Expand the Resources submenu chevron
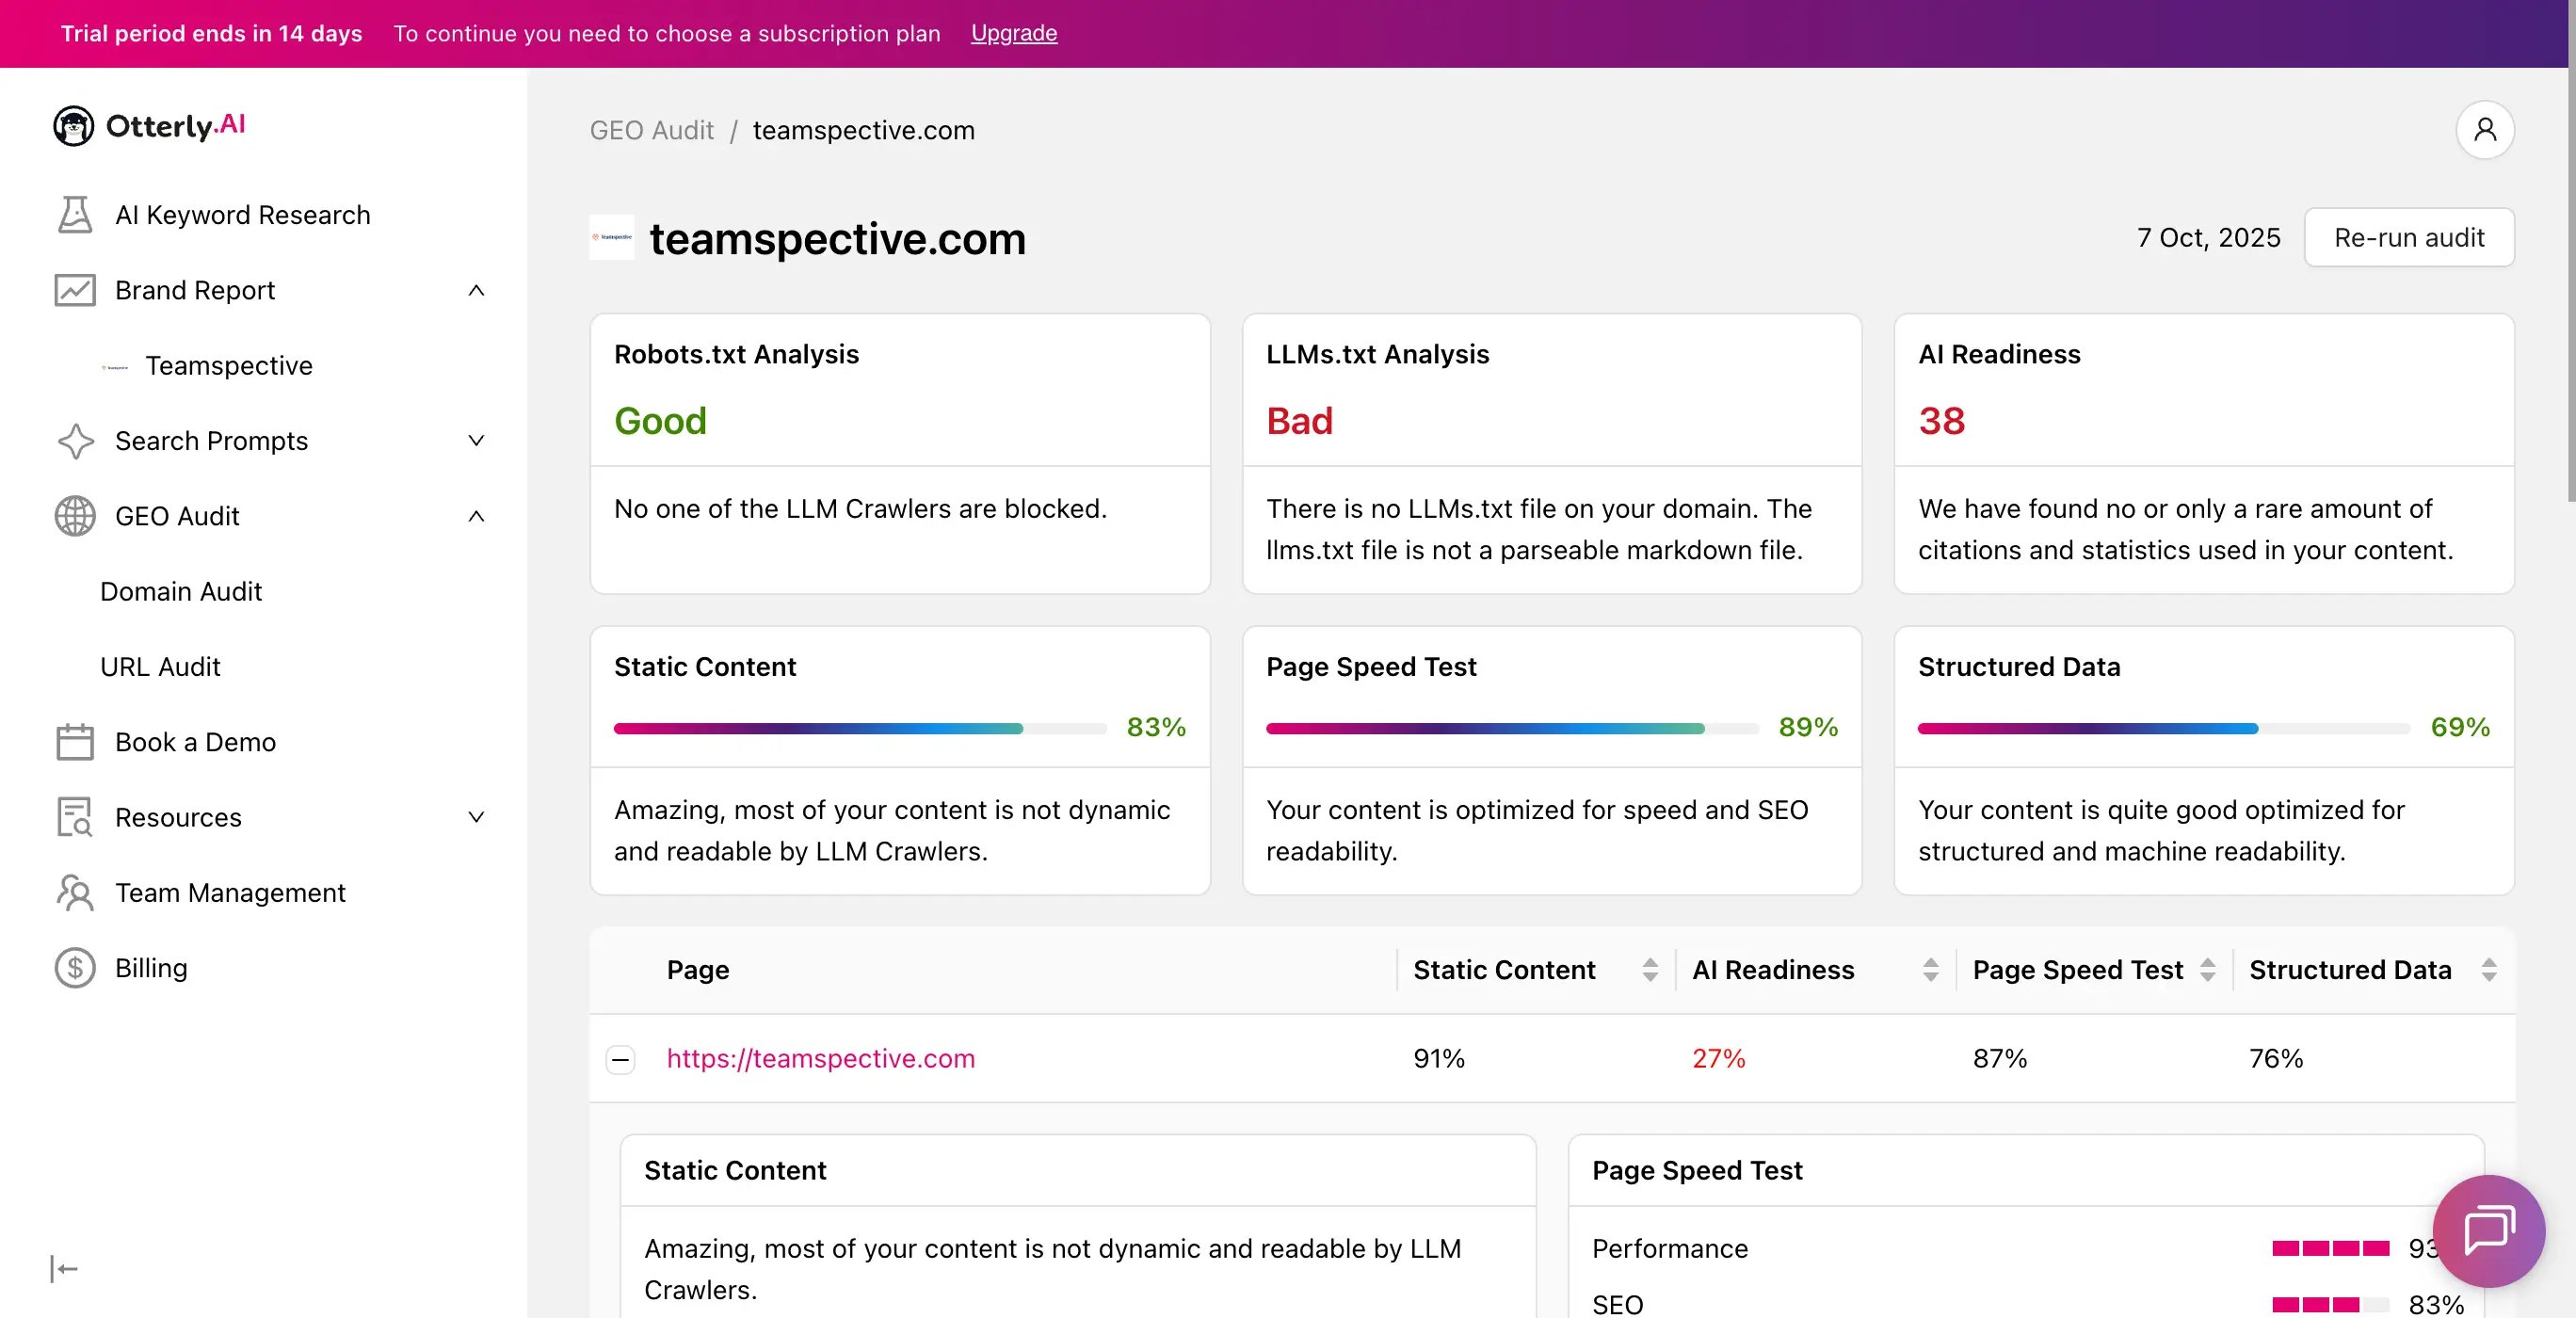The height and width of the screenshot is (1318, 2576). pyautogui.click(x=476, y=817)
